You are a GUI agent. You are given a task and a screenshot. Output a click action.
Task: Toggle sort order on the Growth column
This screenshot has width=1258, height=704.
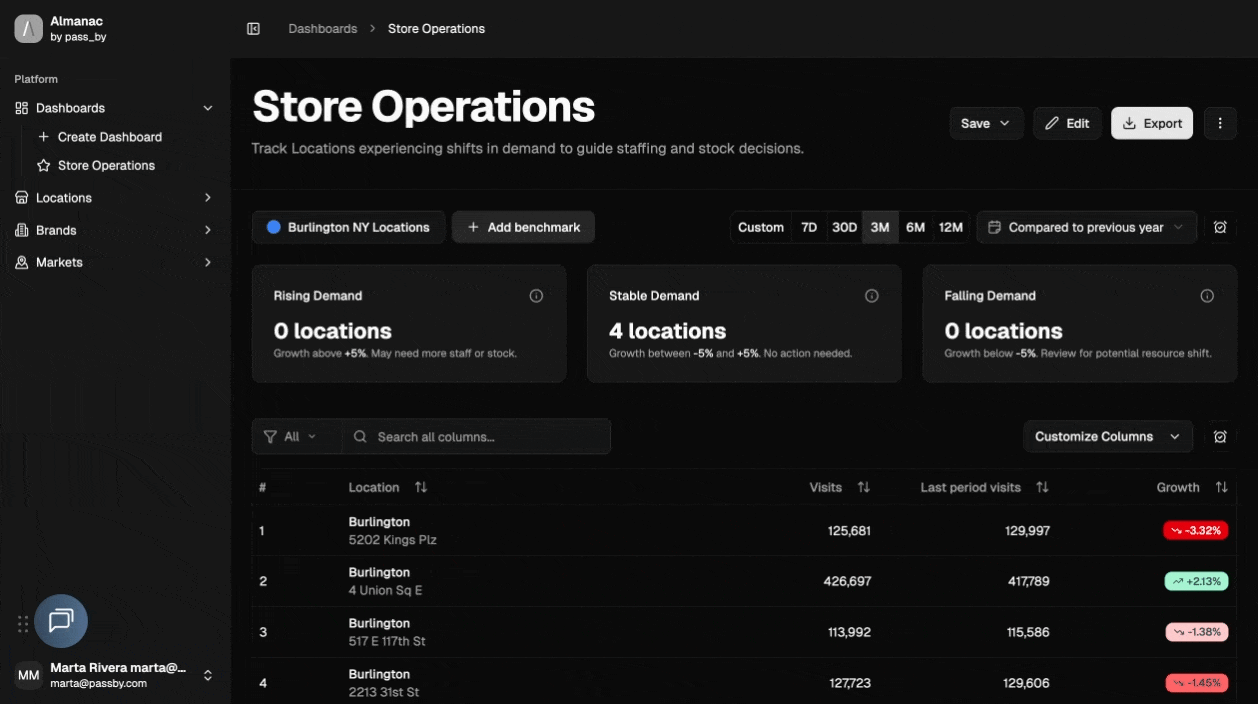point(1221,487)
